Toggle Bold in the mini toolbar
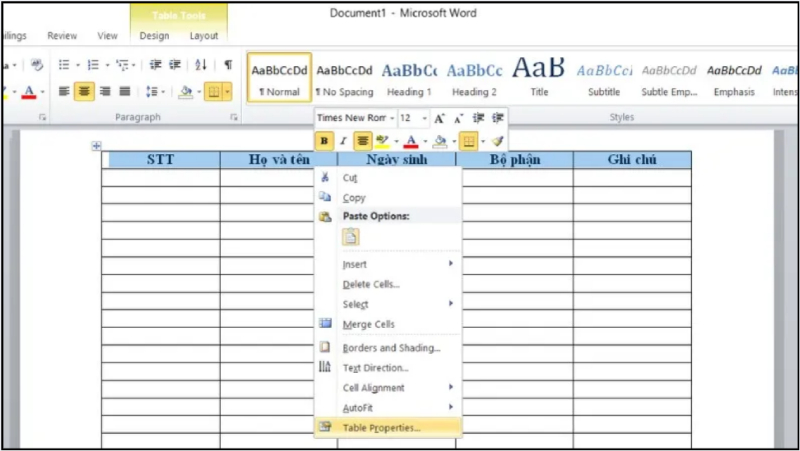 324,141
